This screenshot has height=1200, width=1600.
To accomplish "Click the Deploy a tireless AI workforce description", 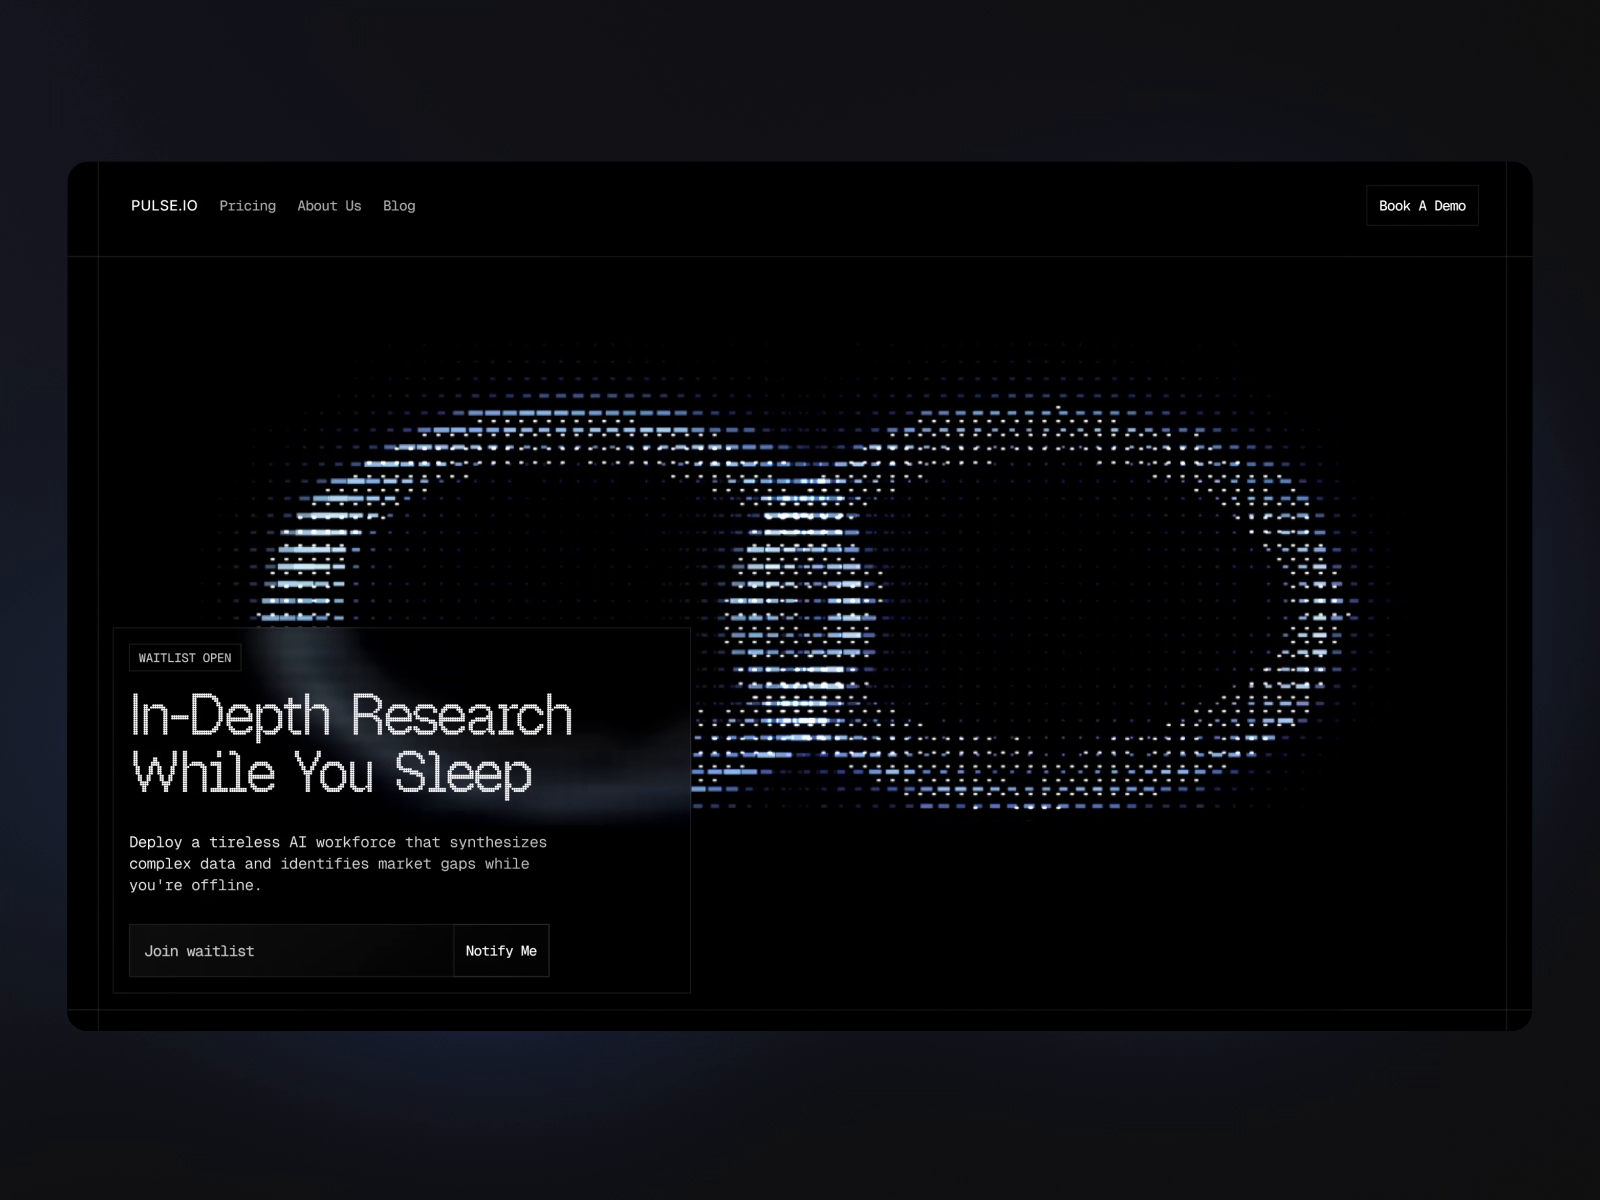I will point(338,863).
